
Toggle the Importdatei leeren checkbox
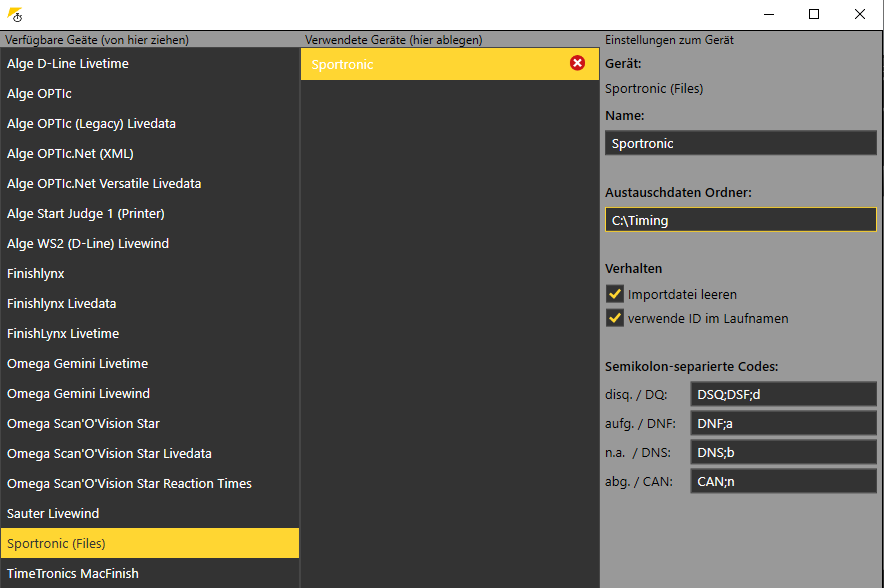(x=615, y=294)
